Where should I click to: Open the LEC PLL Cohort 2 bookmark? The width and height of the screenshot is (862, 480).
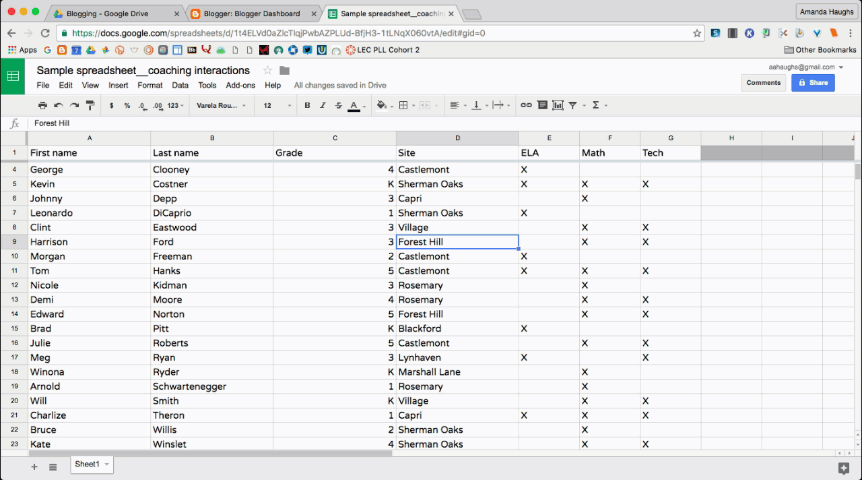tap(382, 50)
